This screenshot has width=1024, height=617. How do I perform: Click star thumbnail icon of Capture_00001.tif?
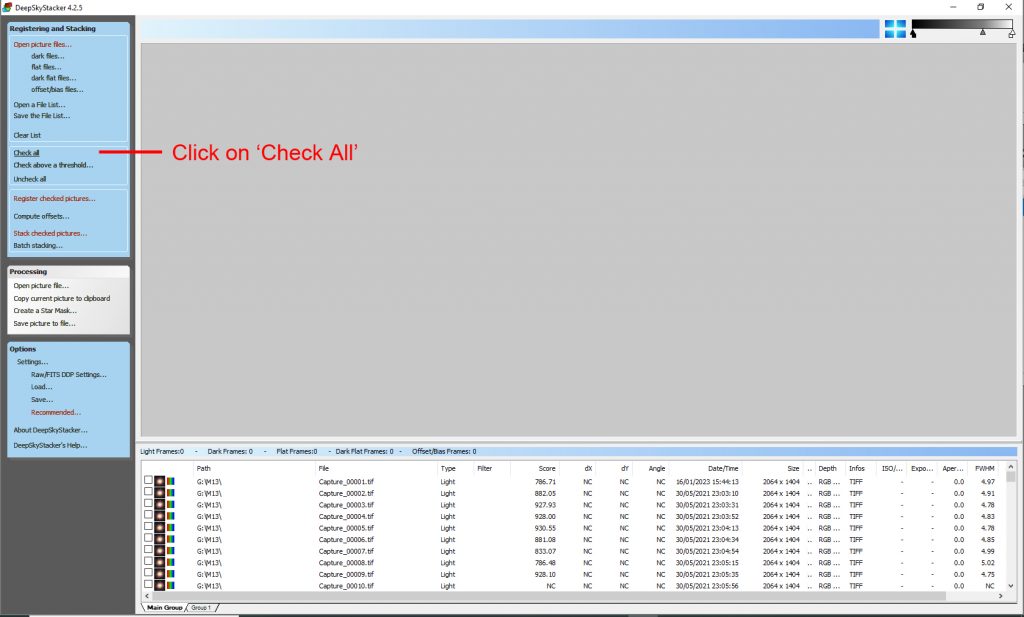[159, 482]
